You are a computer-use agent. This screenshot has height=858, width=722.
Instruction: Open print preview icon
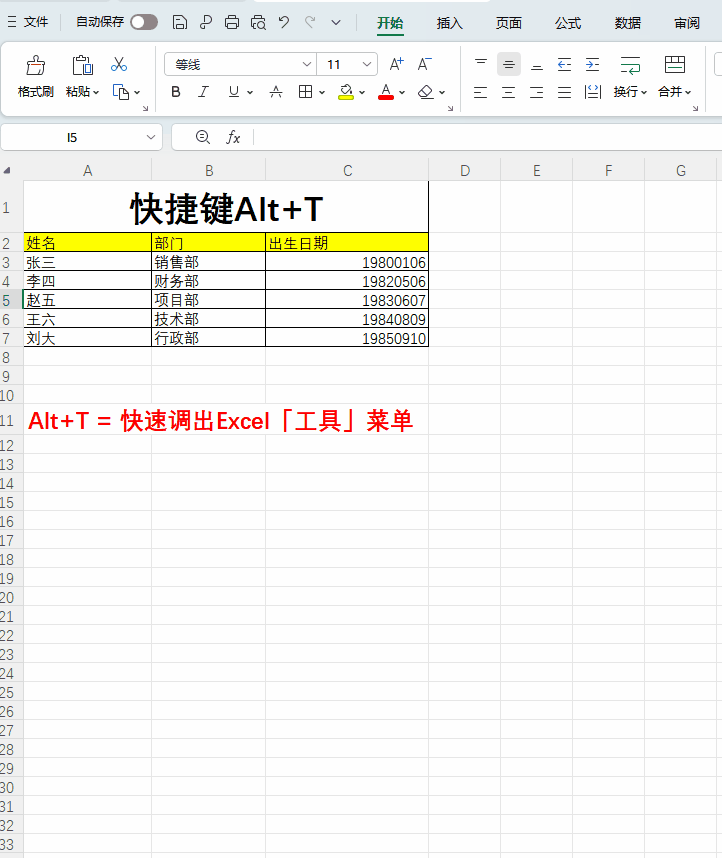258,22
